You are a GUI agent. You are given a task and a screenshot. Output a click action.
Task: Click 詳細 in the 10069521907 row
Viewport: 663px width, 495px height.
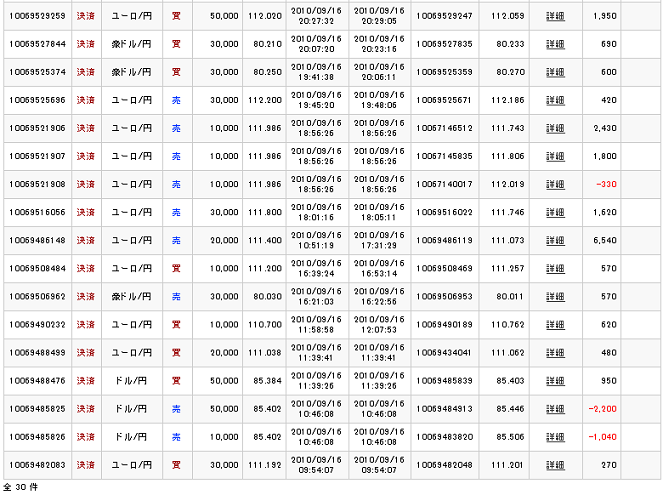click(555, 156)
